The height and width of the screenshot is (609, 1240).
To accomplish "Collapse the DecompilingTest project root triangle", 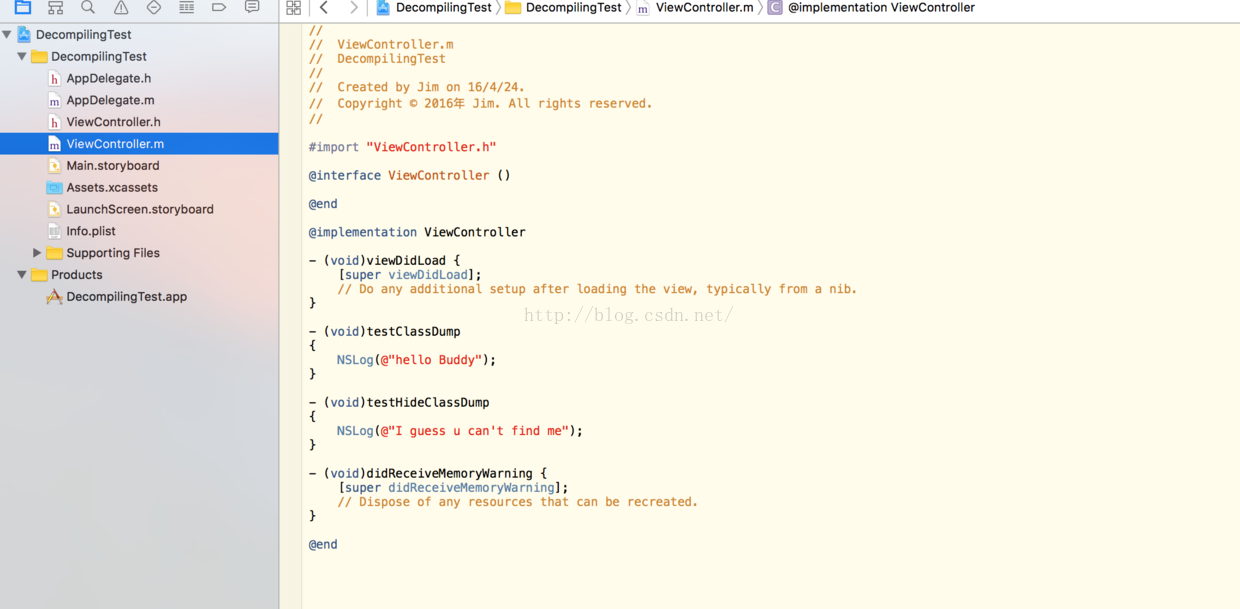I will 7,34.
